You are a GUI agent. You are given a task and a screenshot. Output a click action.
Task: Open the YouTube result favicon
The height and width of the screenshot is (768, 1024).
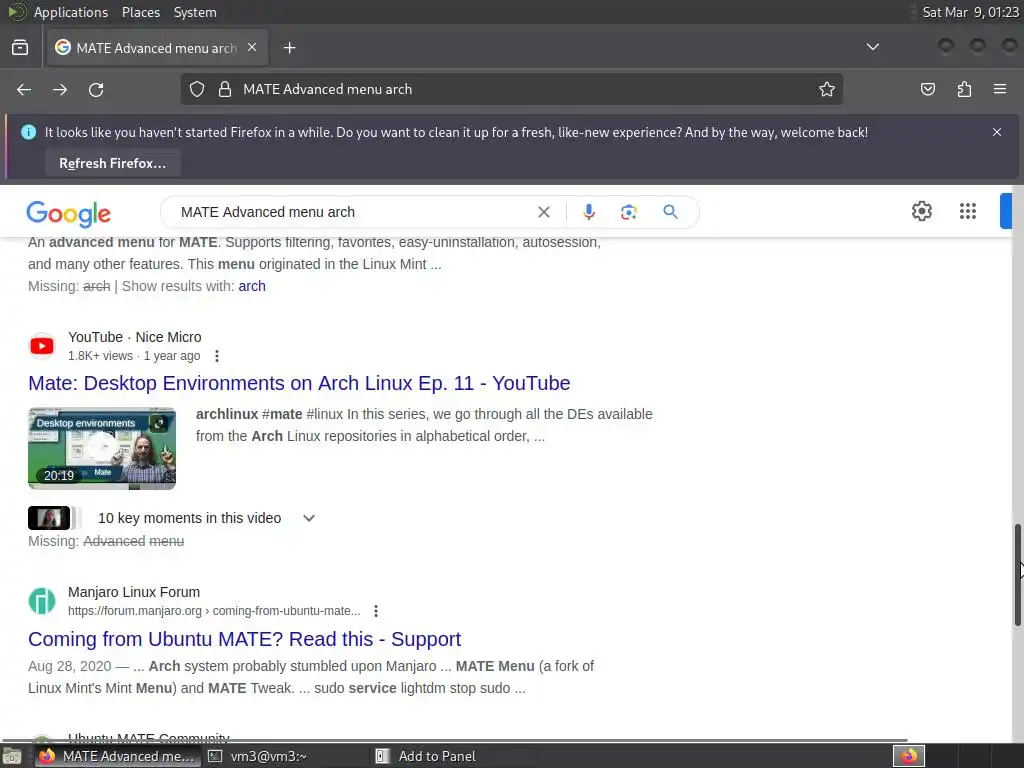42,345
